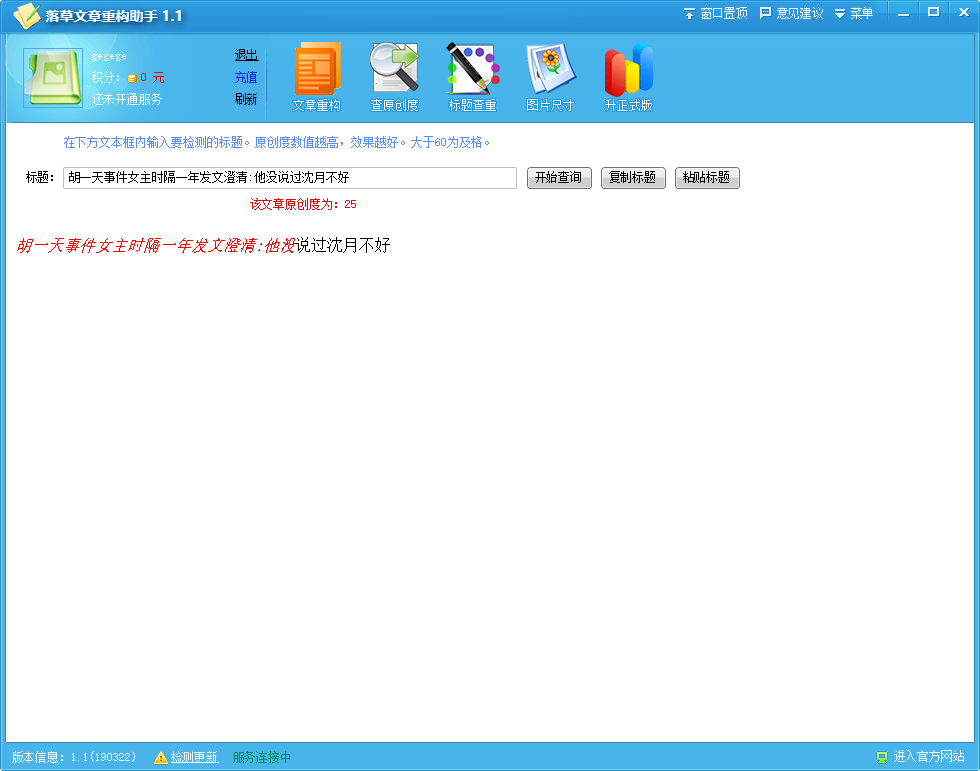
Task: Click the red italic result title text
Action: pyautogui.click(x=156, y=246)
